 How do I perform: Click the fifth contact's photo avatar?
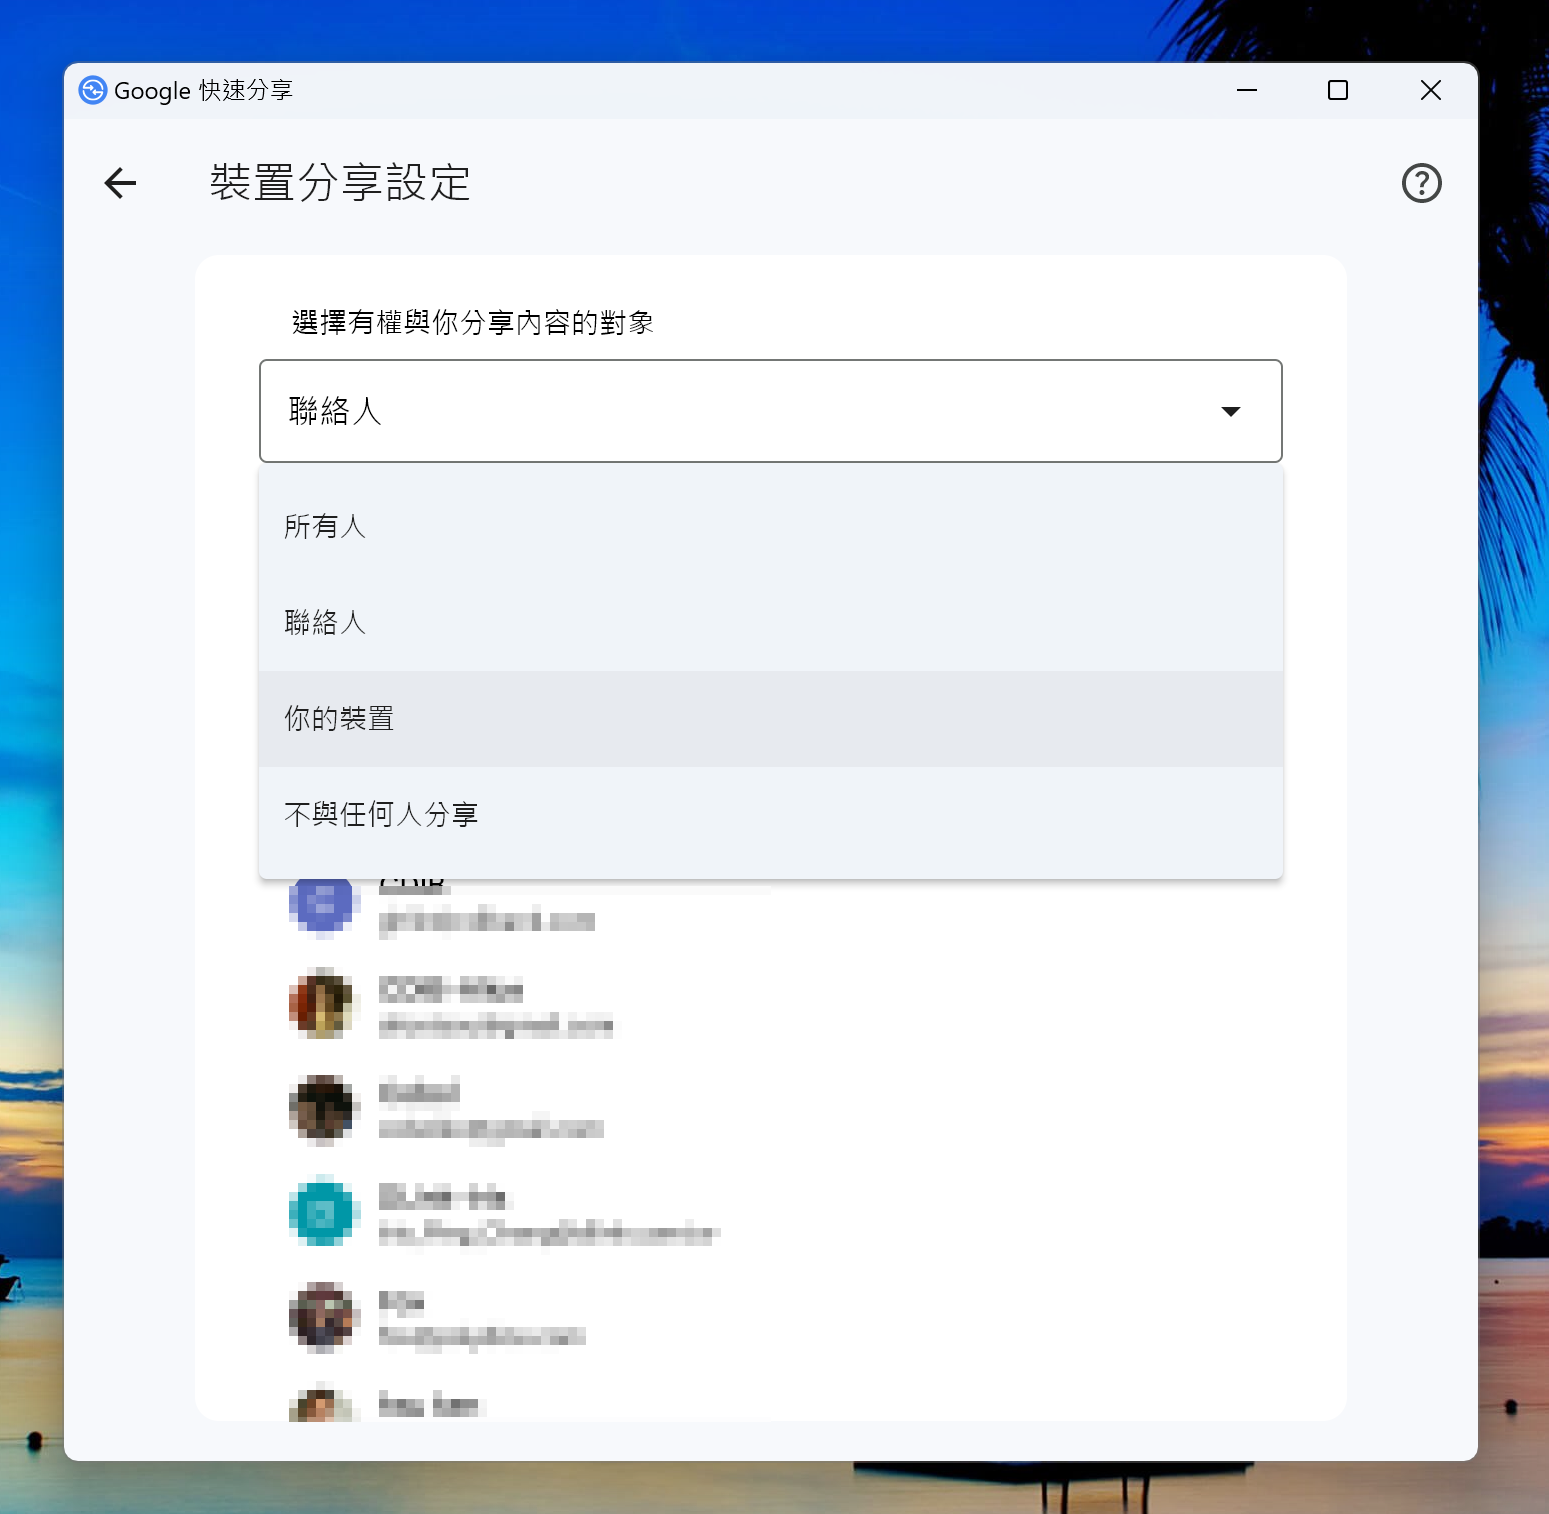321,1317
